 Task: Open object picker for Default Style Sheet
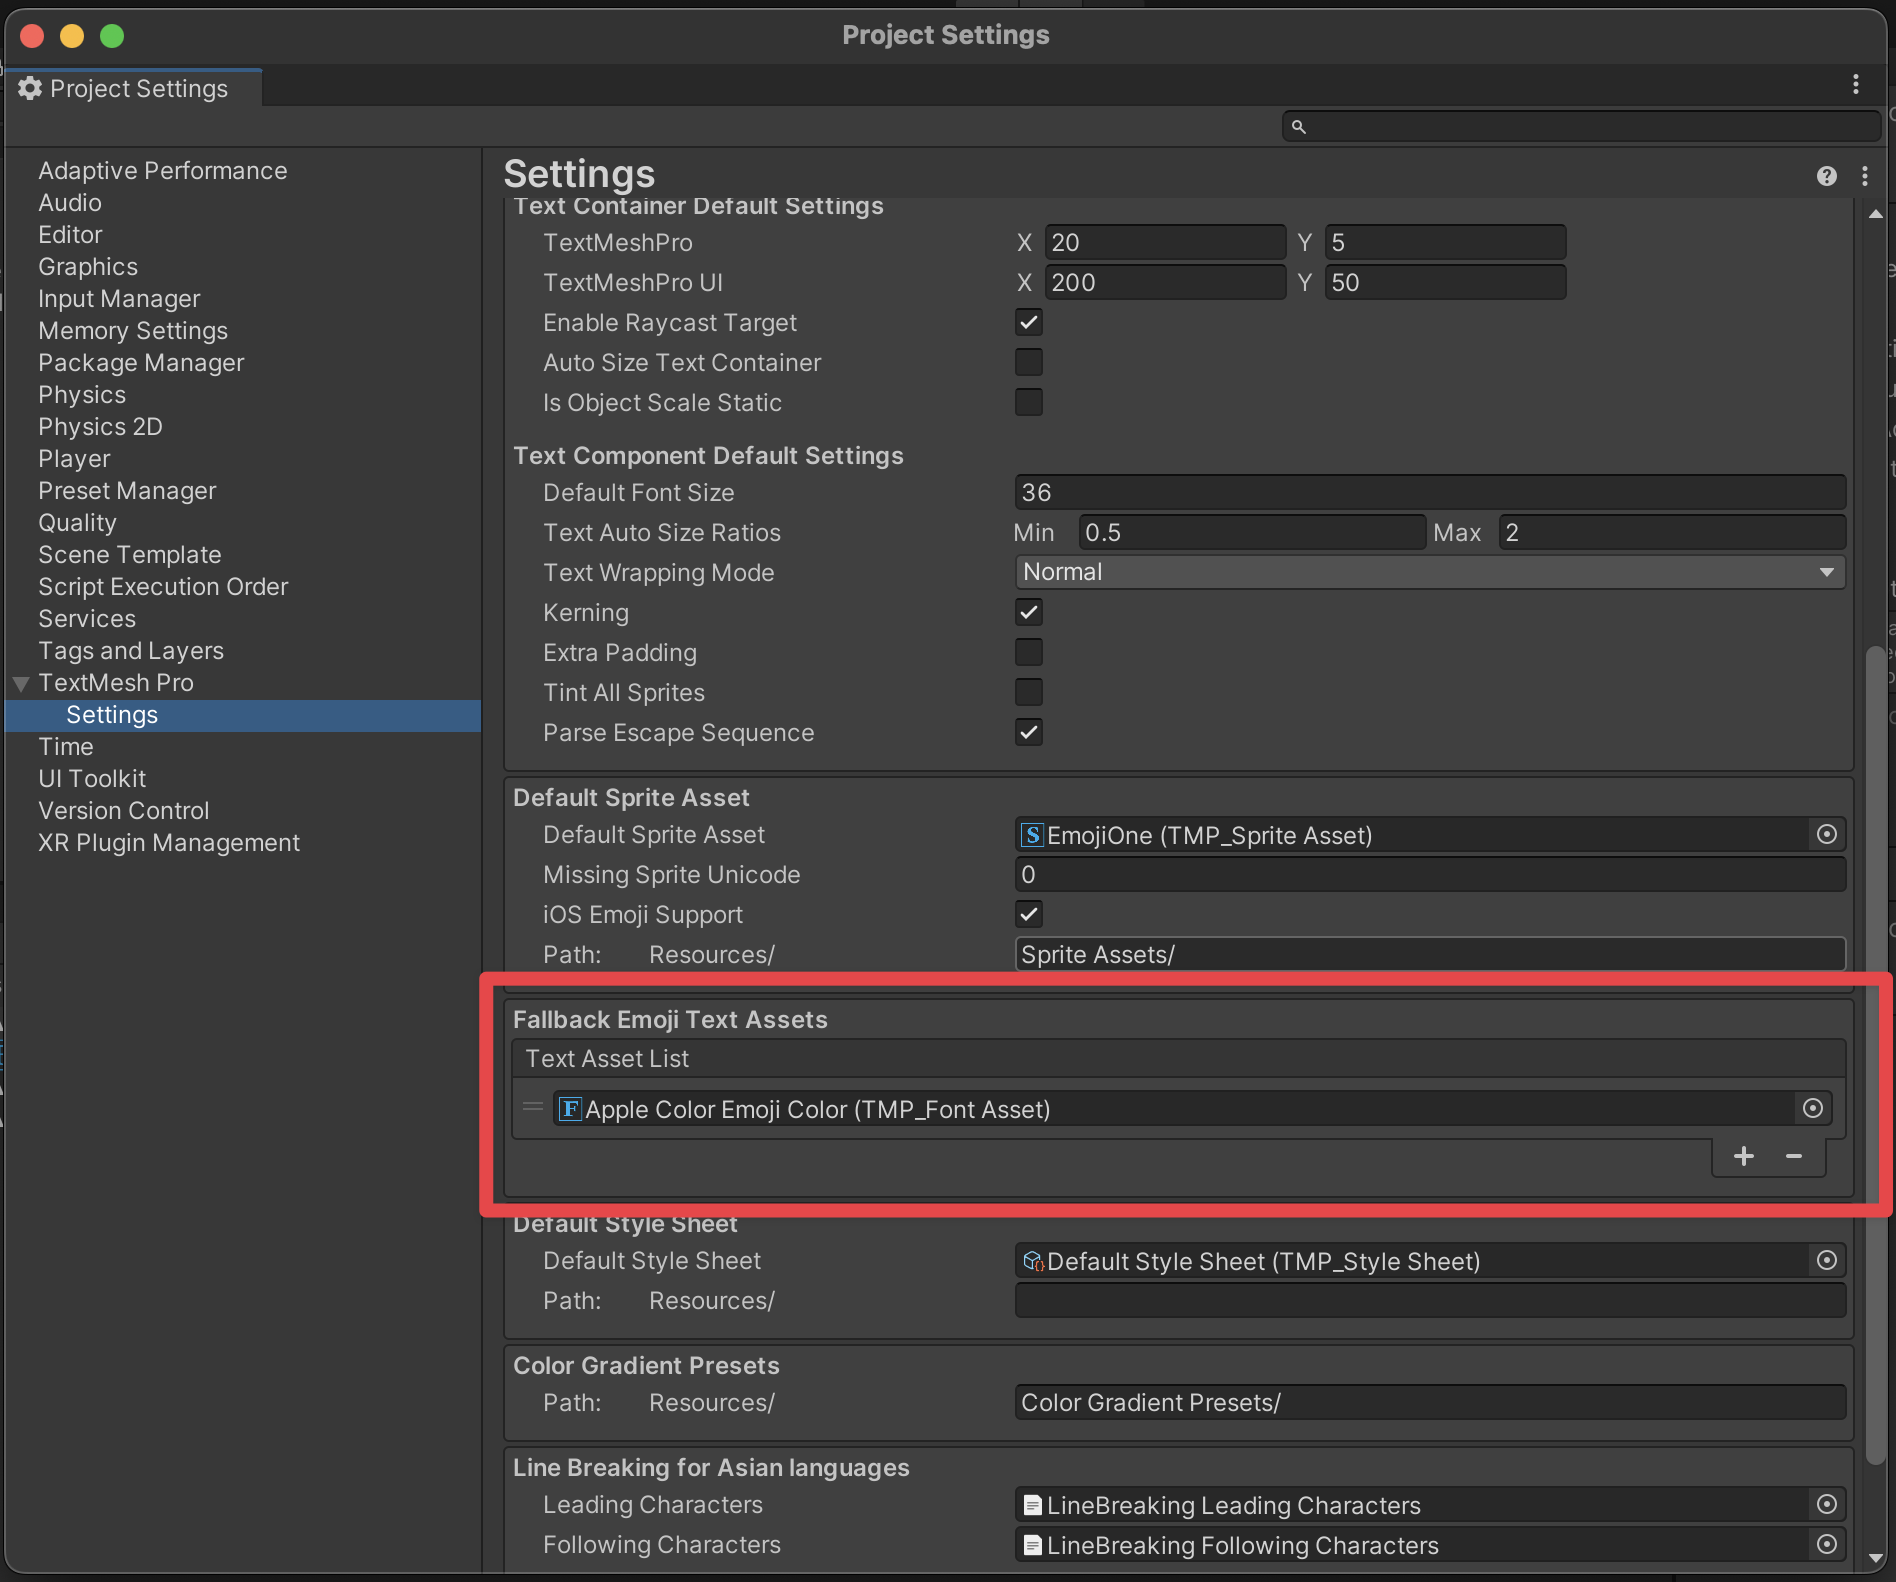click(x=1826, y=1260)
